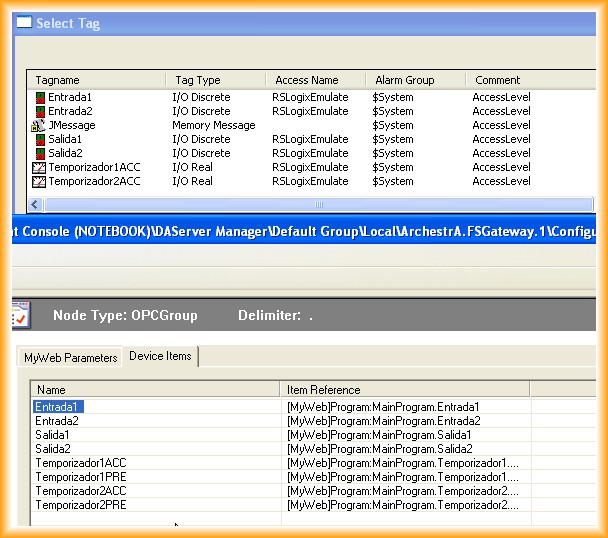Click the checkmark icon beside Node Type
608x538 pixels.
pyautogui.click(x=20, y=316)
